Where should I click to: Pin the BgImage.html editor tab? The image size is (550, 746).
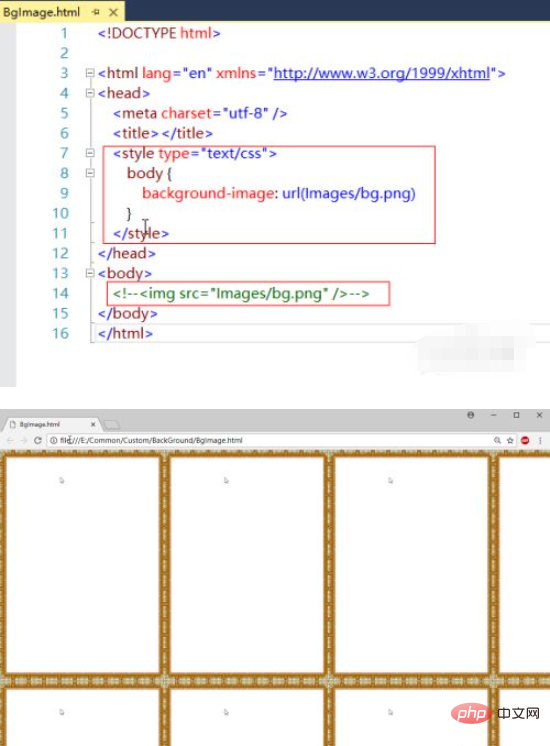tap(96, 12)
